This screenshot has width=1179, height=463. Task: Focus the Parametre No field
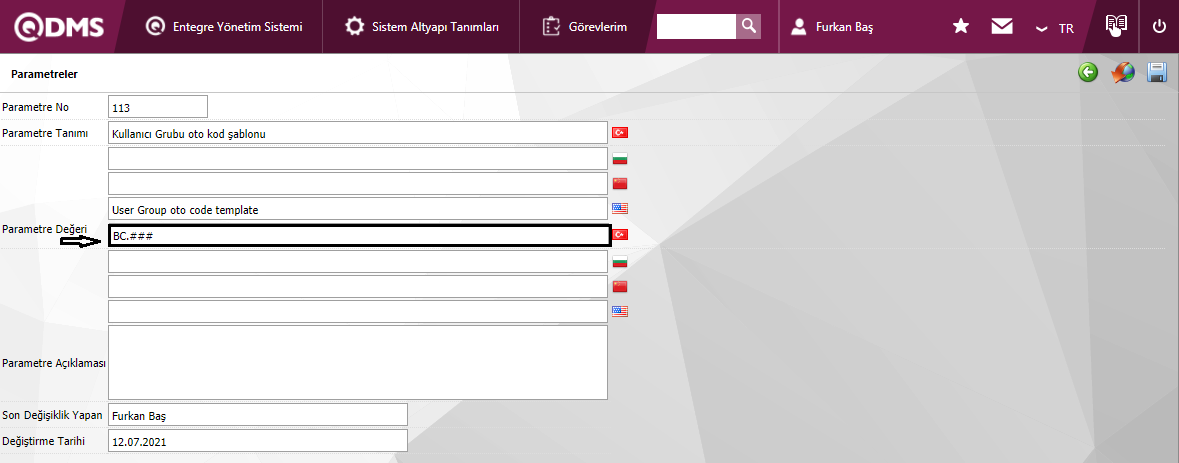click(x=157, y=107)
